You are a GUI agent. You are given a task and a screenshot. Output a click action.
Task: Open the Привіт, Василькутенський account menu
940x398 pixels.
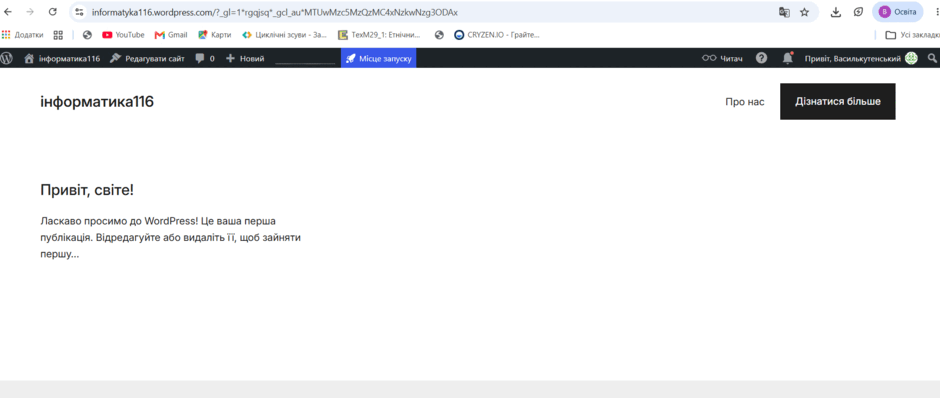[x=861, y=58]
